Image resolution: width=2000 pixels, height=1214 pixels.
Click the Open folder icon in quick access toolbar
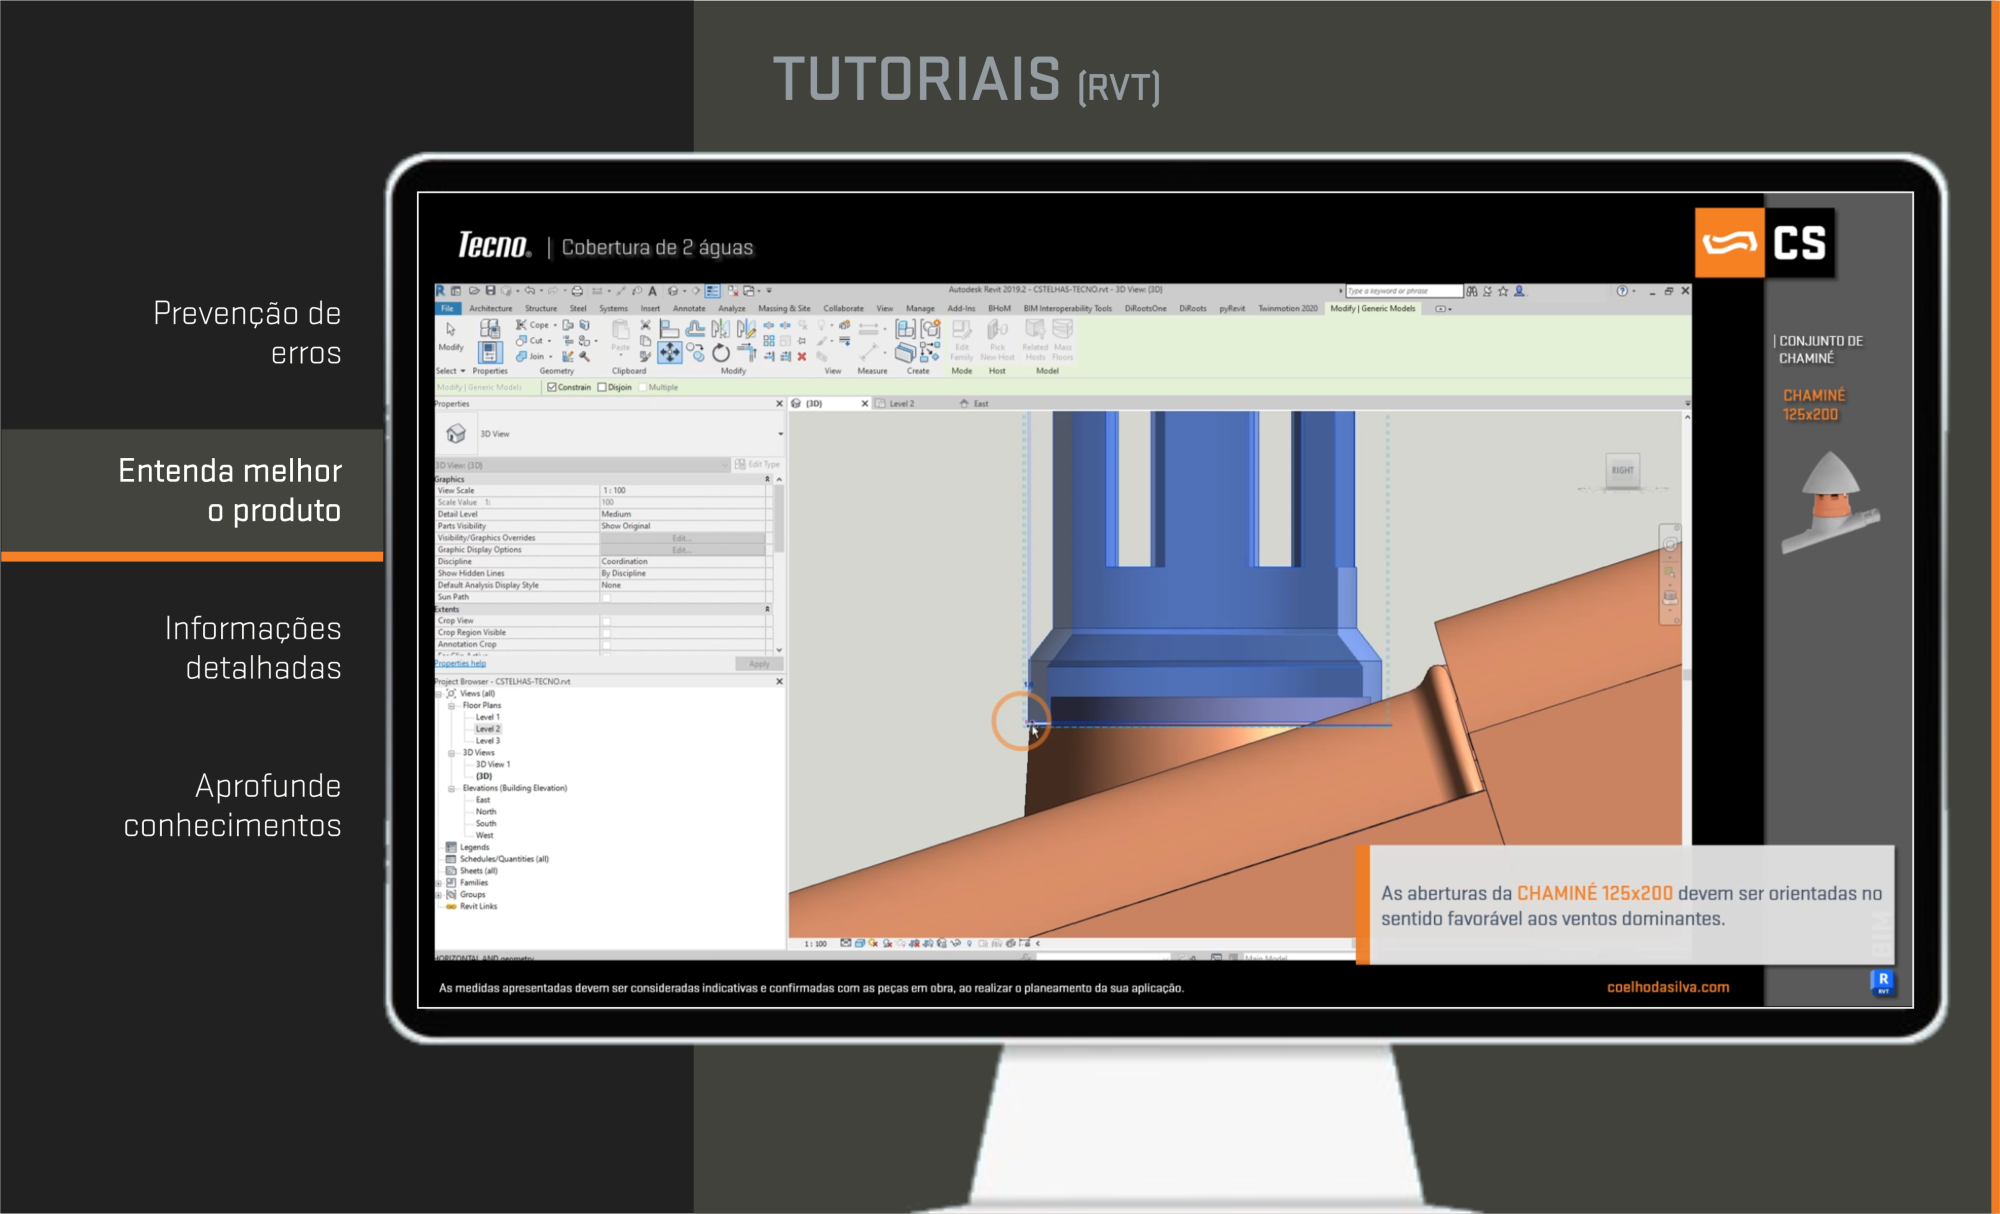(474, 291)
